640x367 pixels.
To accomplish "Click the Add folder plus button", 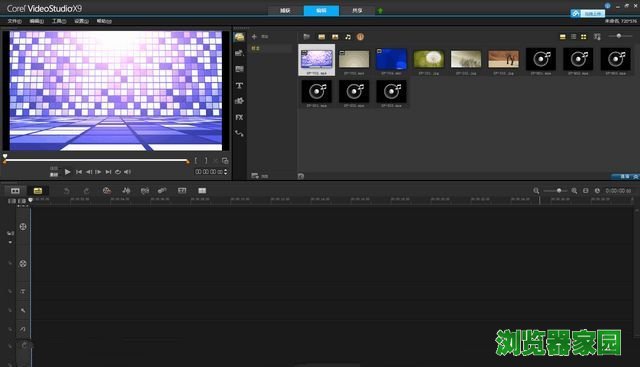I will tap(254, 37).
